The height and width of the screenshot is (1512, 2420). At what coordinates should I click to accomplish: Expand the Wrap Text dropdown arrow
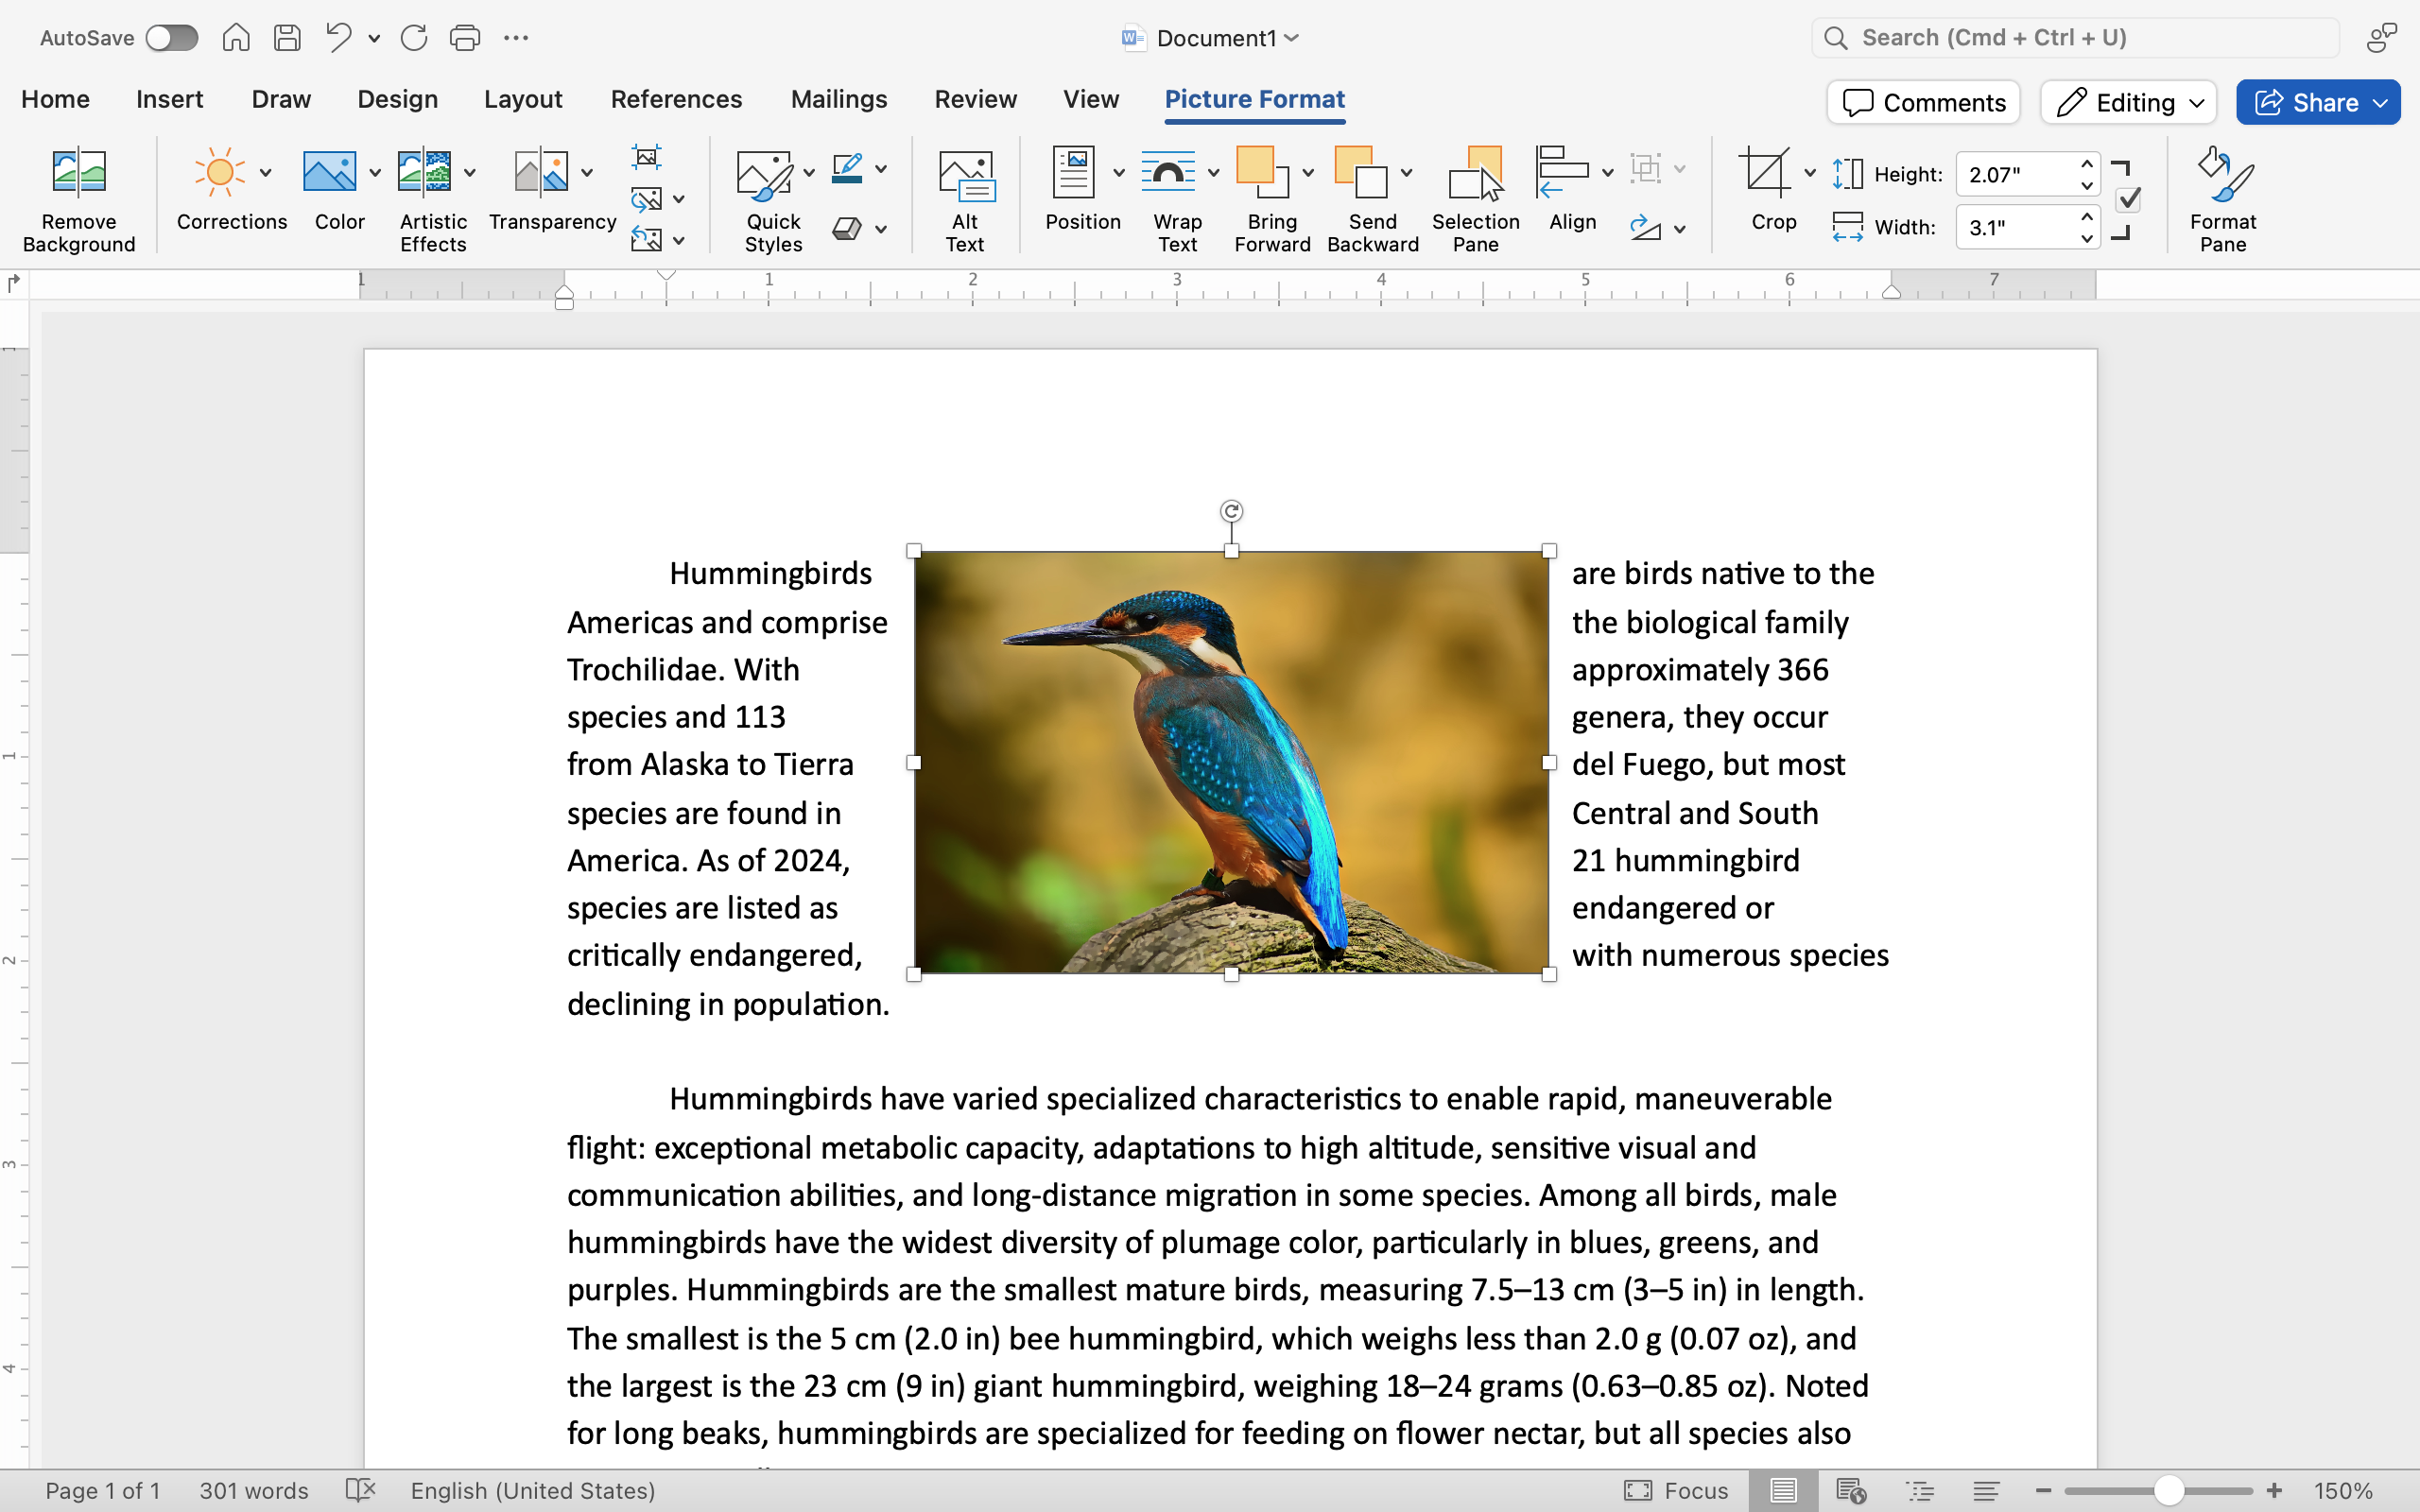tap(1214, 173)
